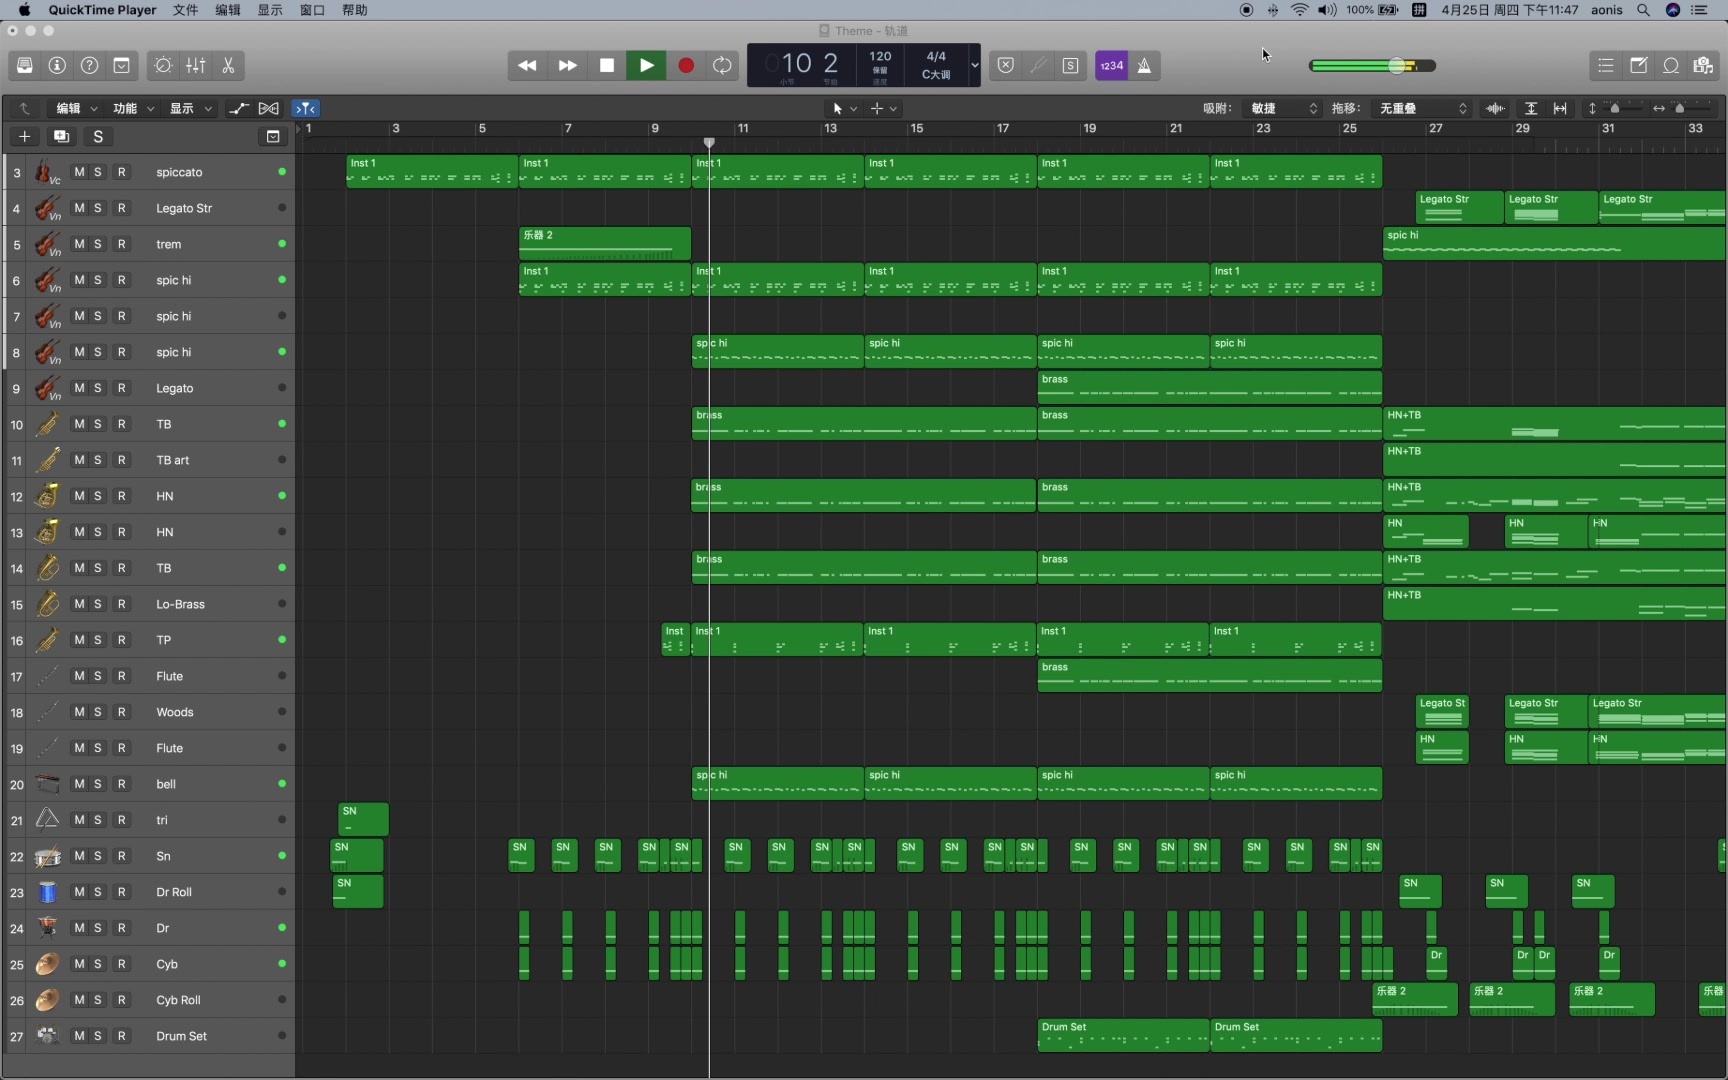
Task: Open the 拖移 drag mode dropdown
Action: coord(1423,108)
